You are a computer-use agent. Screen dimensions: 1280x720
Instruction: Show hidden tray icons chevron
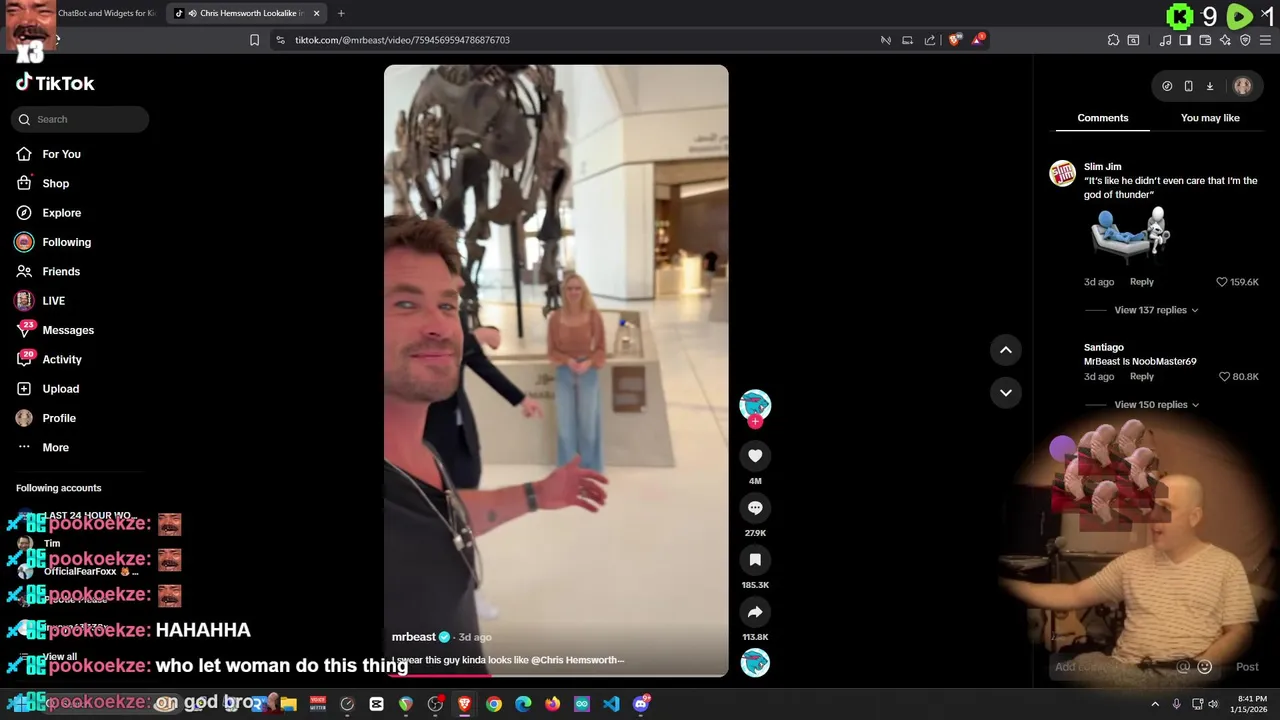tap(1155, 704)
